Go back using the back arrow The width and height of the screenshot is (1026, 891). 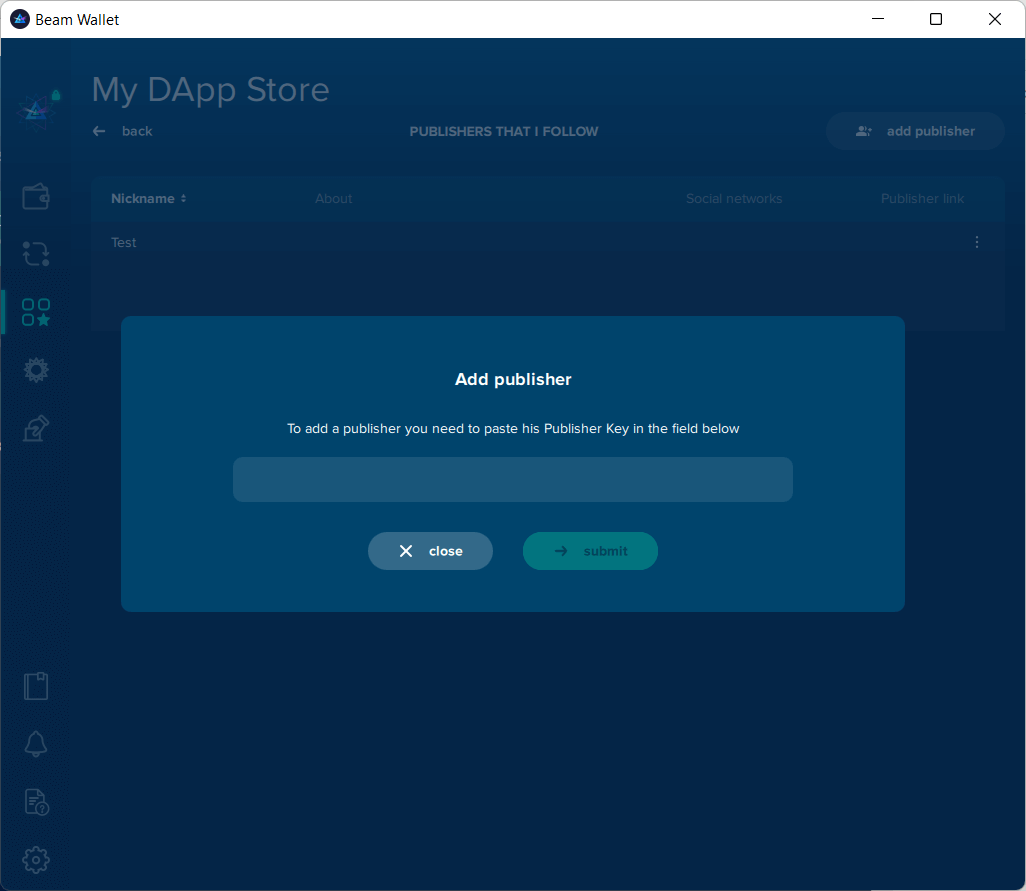pyautogui.click(x=122, y=131)
